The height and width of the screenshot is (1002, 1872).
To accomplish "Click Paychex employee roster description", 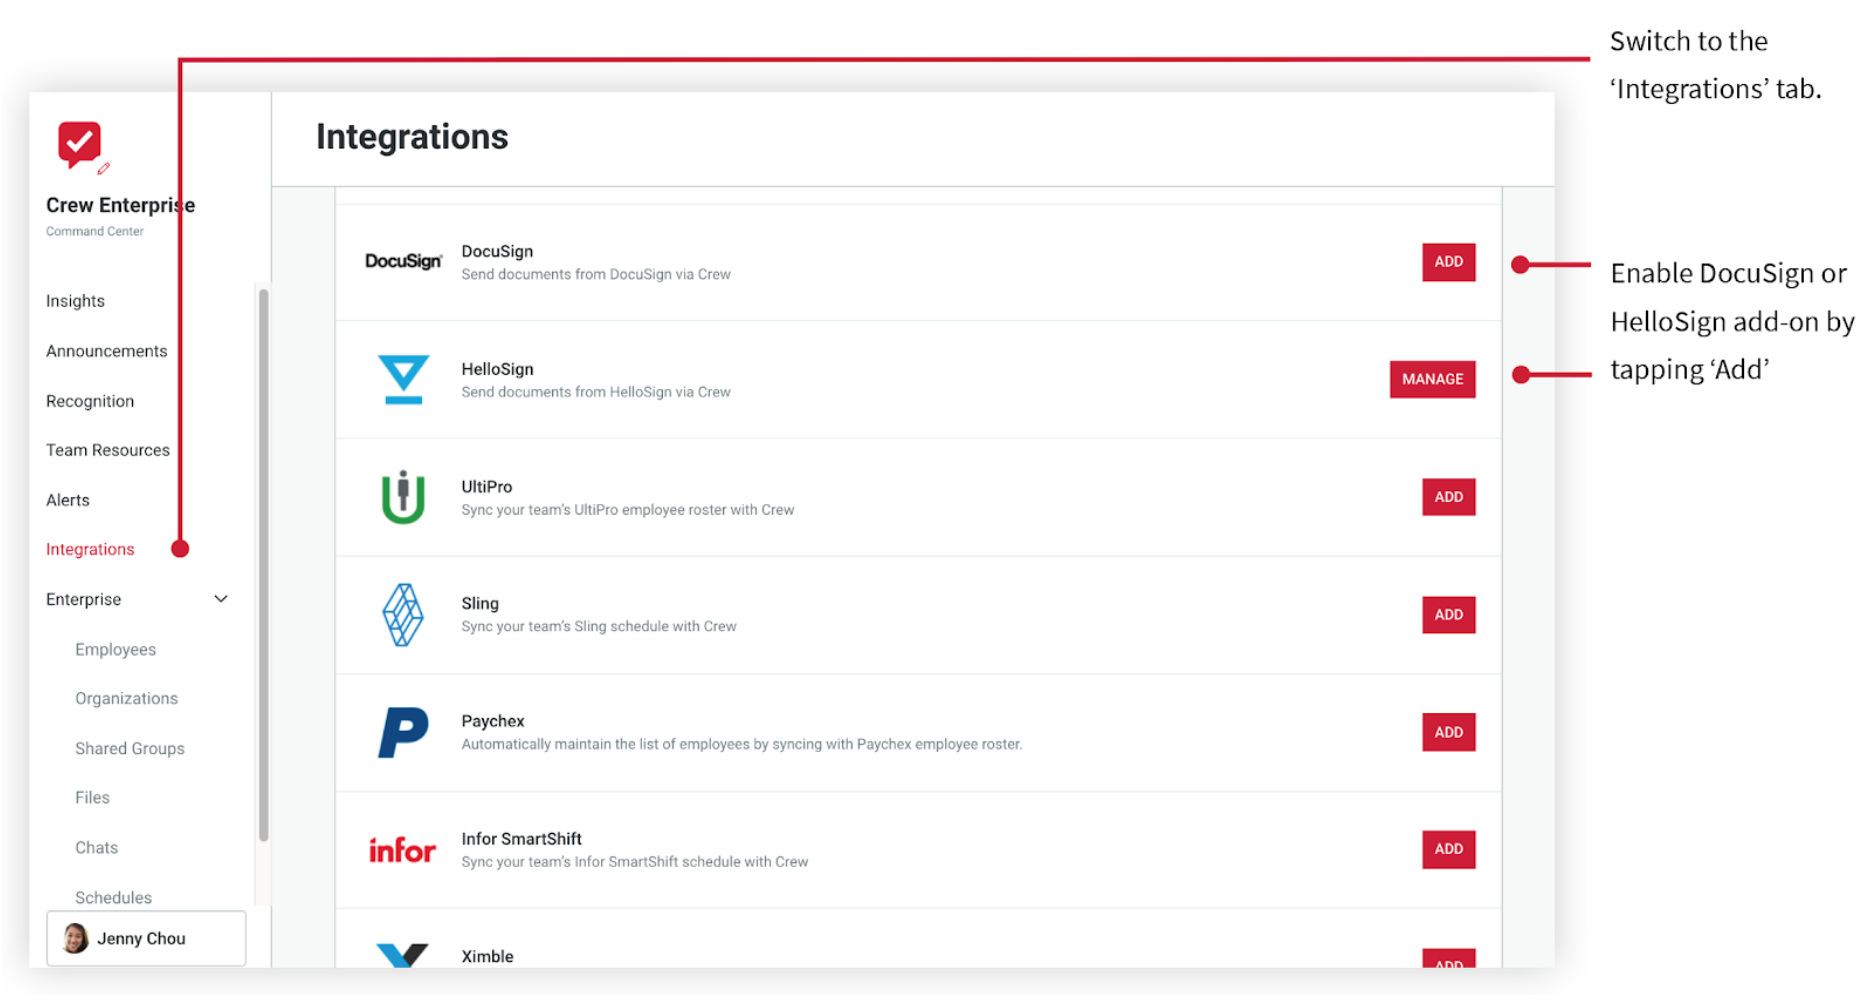I will point(742,744).
